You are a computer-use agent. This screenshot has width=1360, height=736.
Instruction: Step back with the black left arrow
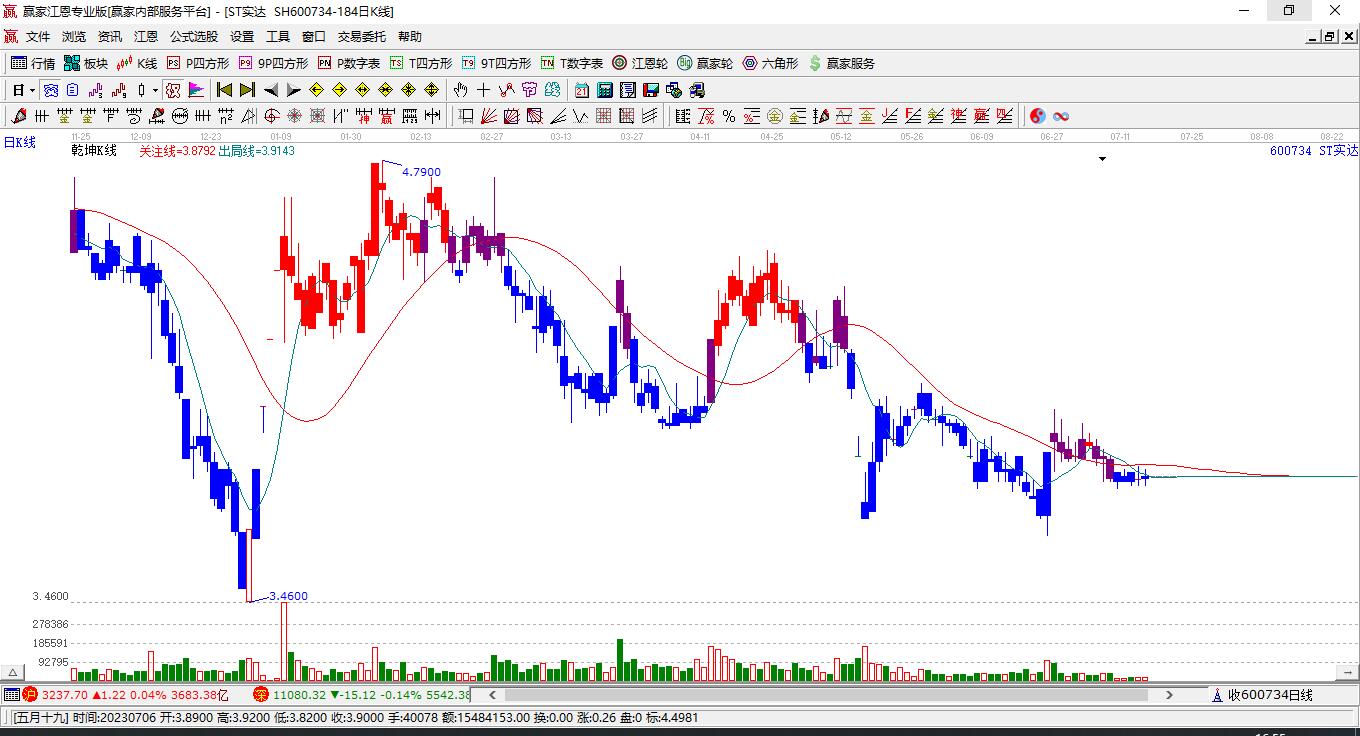coord(271,90)
